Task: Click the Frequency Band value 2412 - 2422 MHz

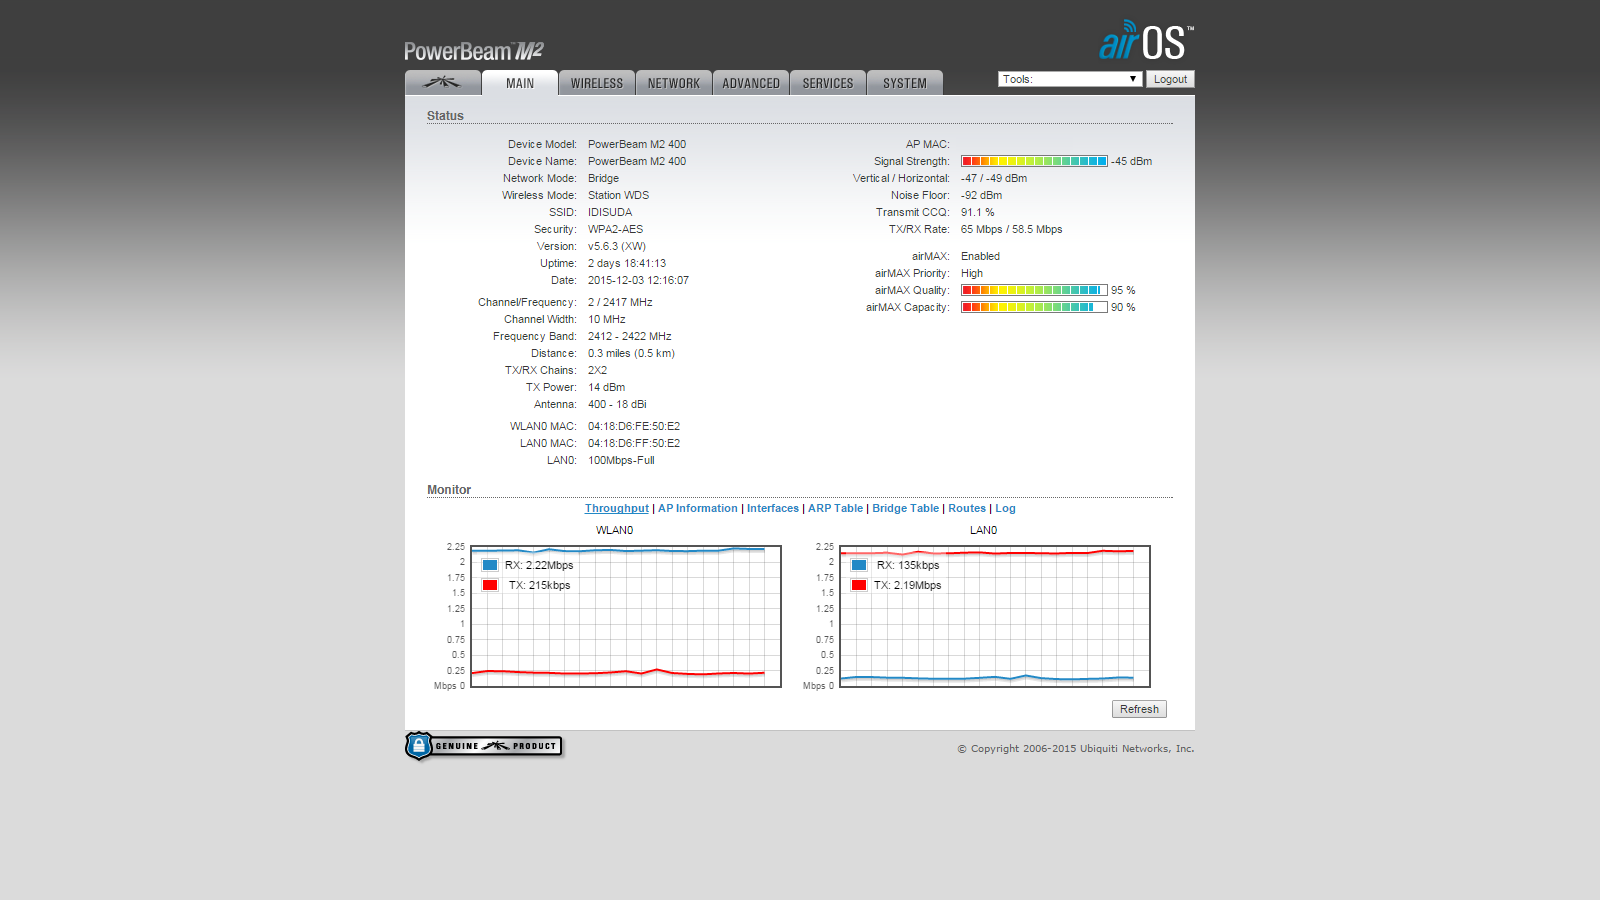Action: pos(630,336)
